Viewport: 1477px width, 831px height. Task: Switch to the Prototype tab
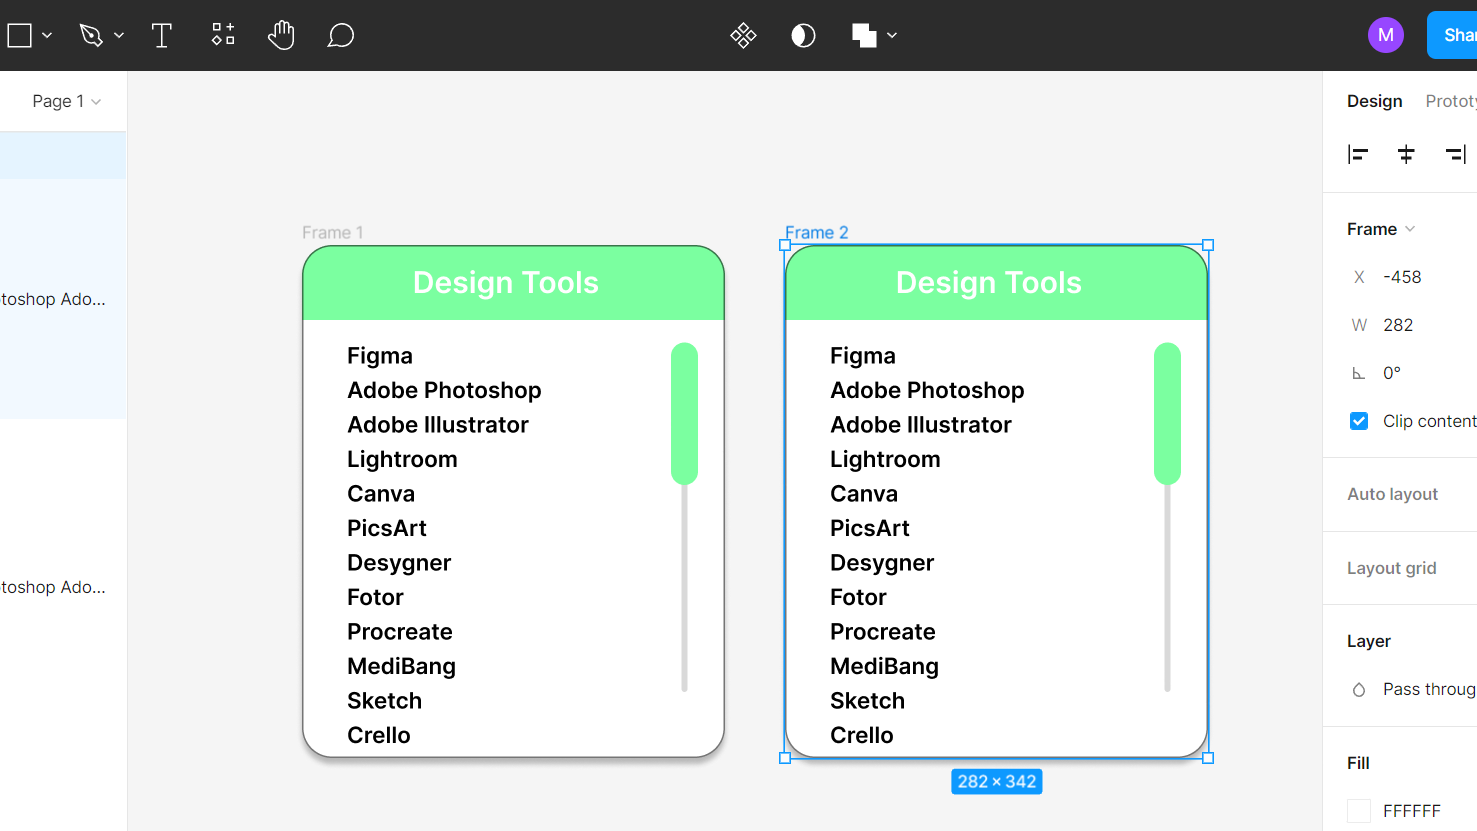pyautogui.click(x=1450, y=101)
